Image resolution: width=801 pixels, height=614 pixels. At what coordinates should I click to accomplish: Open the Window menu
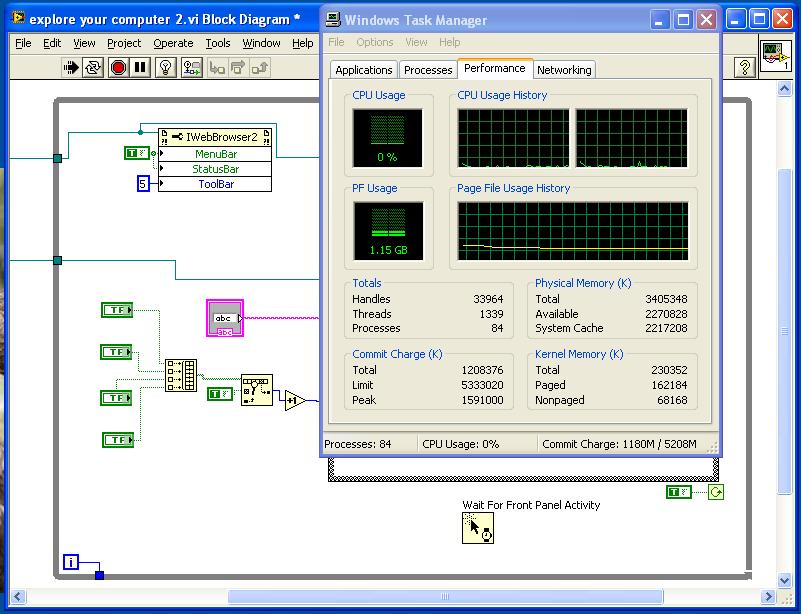click(x=261, y=43)
